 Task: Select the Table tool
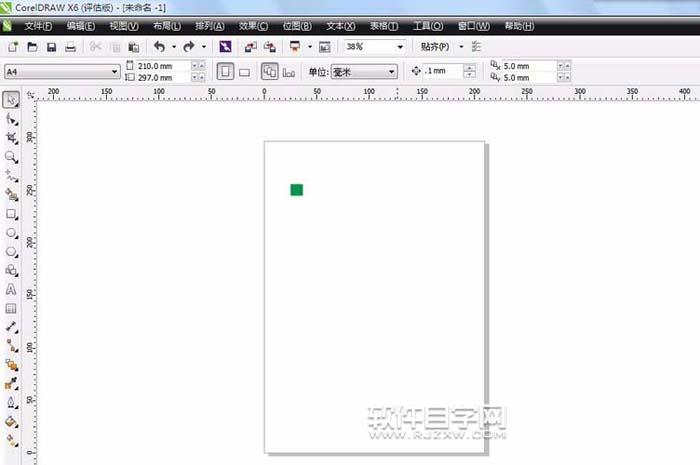(11, 308)
